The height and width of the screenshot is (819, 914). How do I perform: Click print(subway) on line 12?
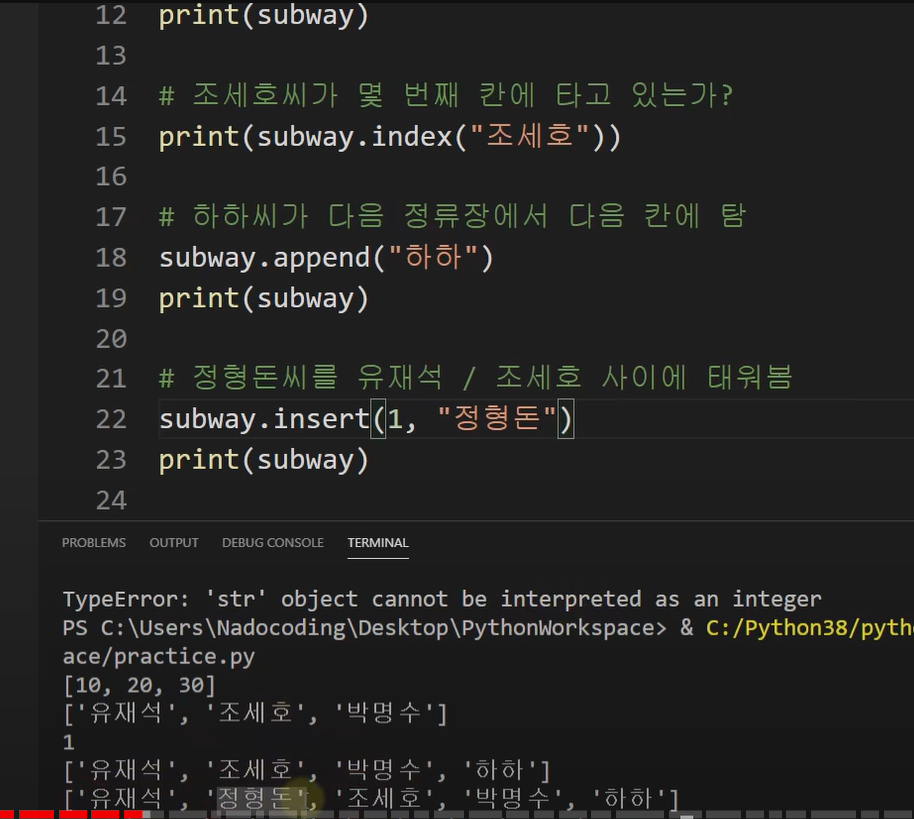[263, 16]
